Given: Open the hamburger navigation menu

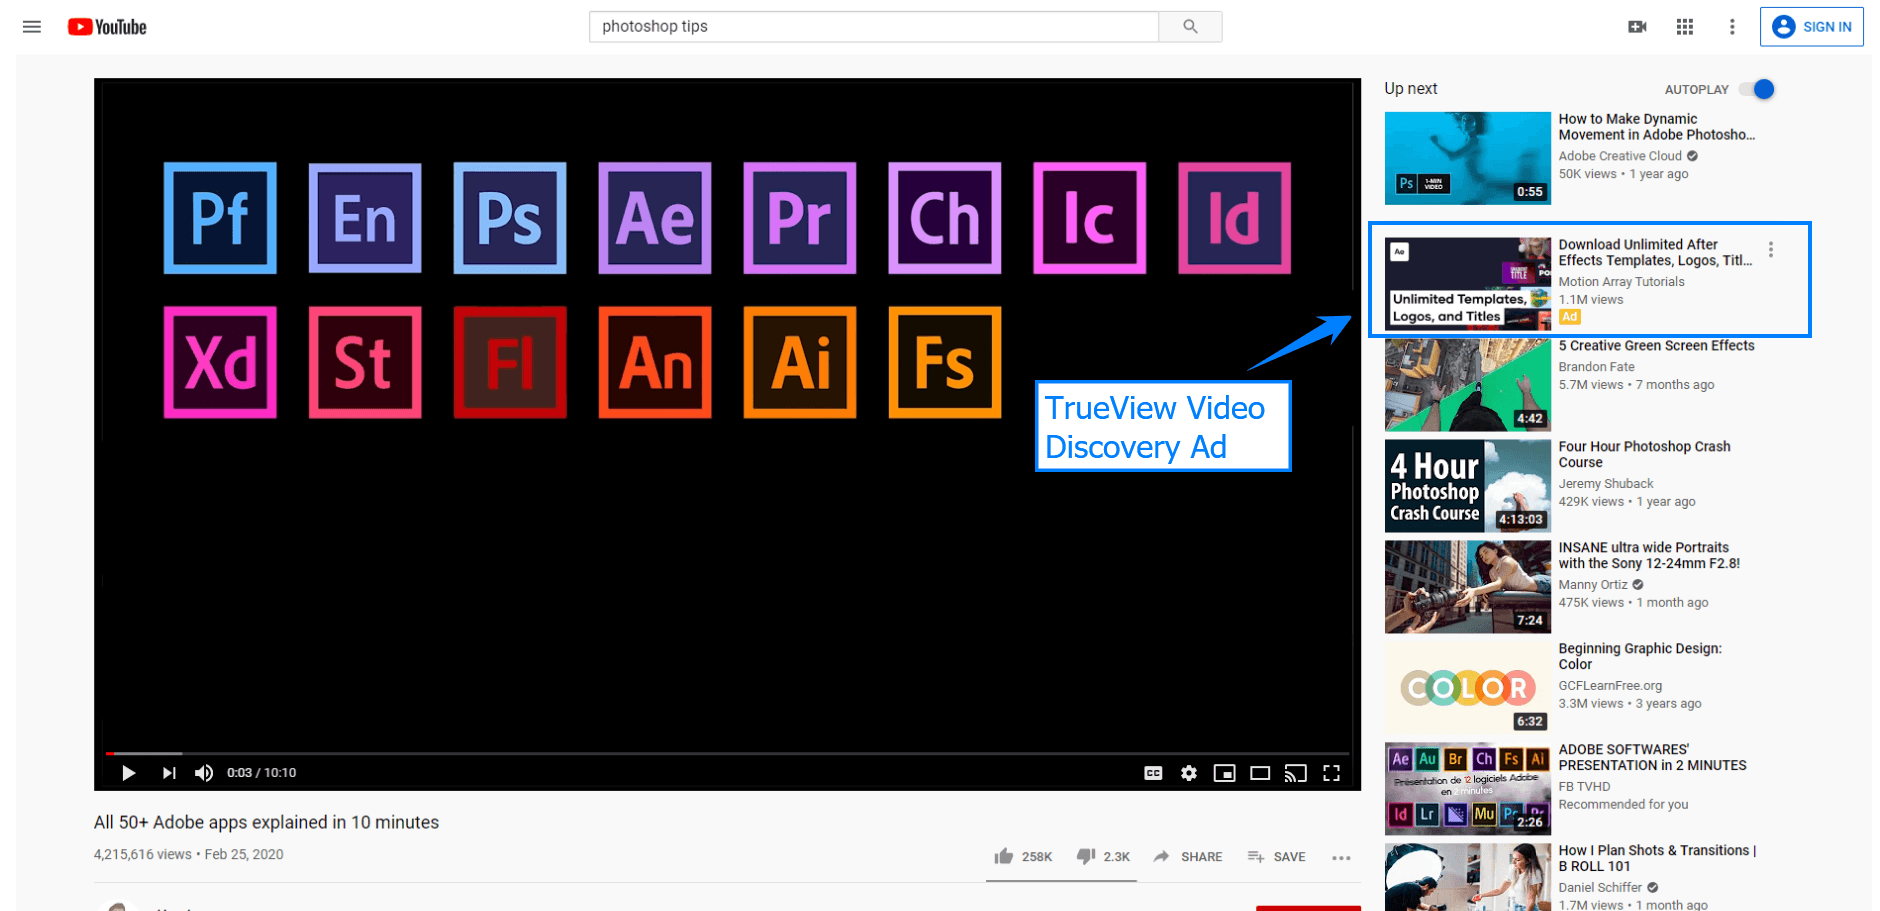Looking at the screenshot, I should pyautogui.click(x=32, y=27).
